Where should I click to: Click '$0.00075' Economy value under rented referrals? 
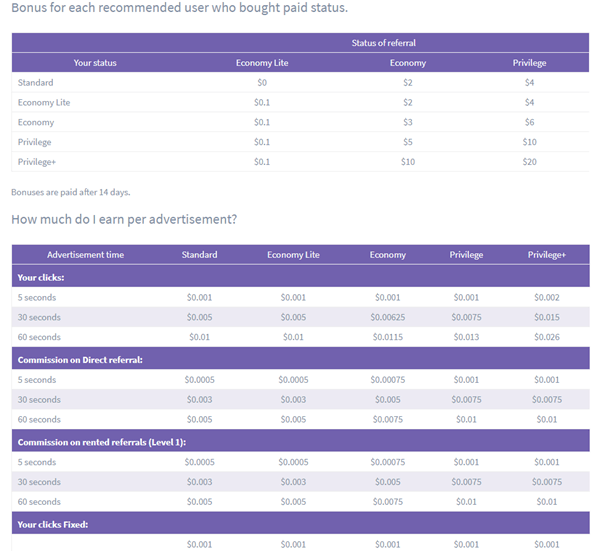(388, 462)
